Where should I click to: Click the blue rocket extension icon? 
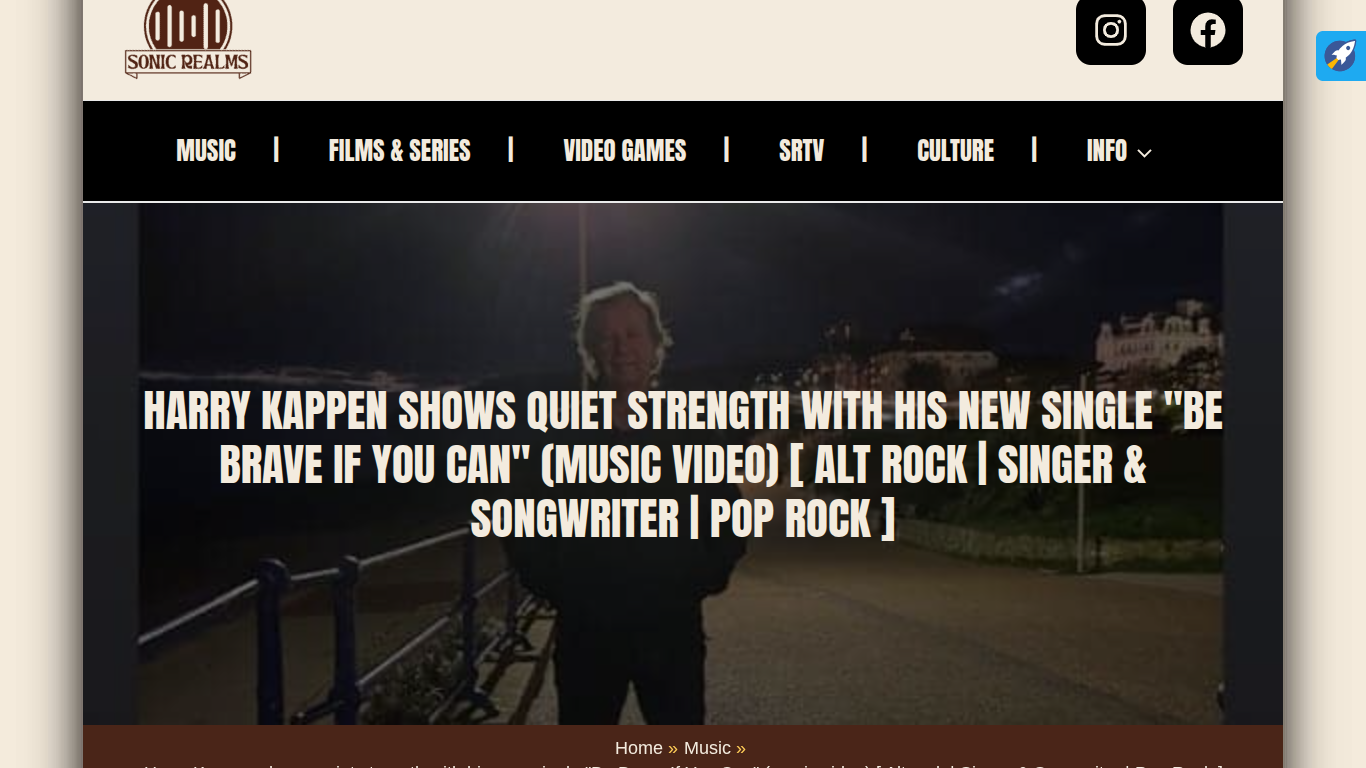click(1341, 56)
